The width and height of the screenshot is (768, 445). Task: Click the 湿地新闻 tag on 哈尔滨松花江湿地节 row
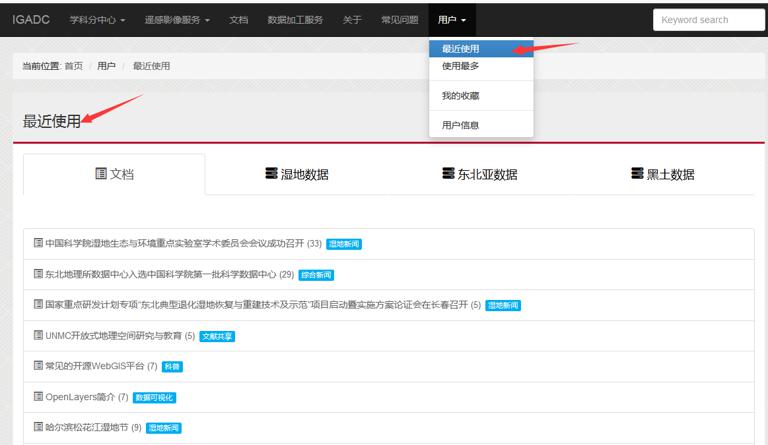coord(164,428)
